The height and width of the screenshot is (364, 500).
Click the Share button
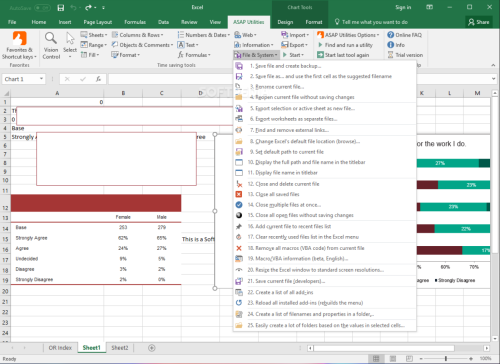tap(479, 22)
